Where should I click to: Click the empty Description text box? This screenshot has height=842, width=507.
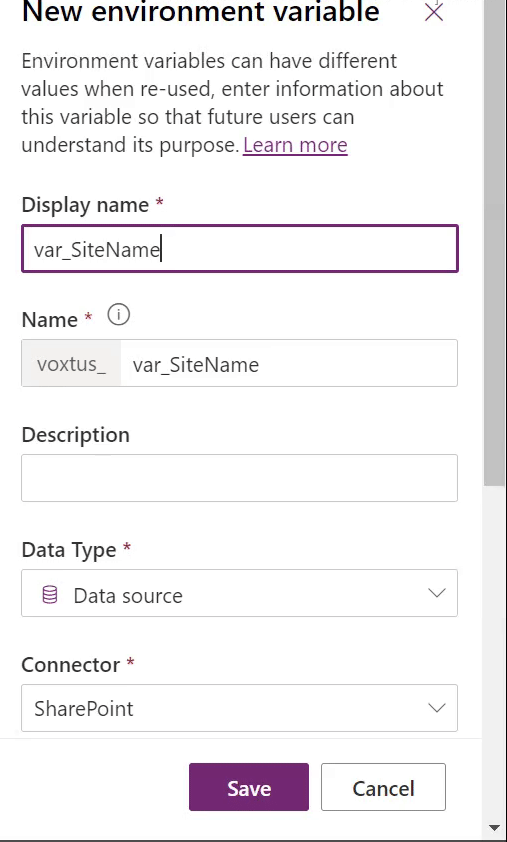point(240,478)
